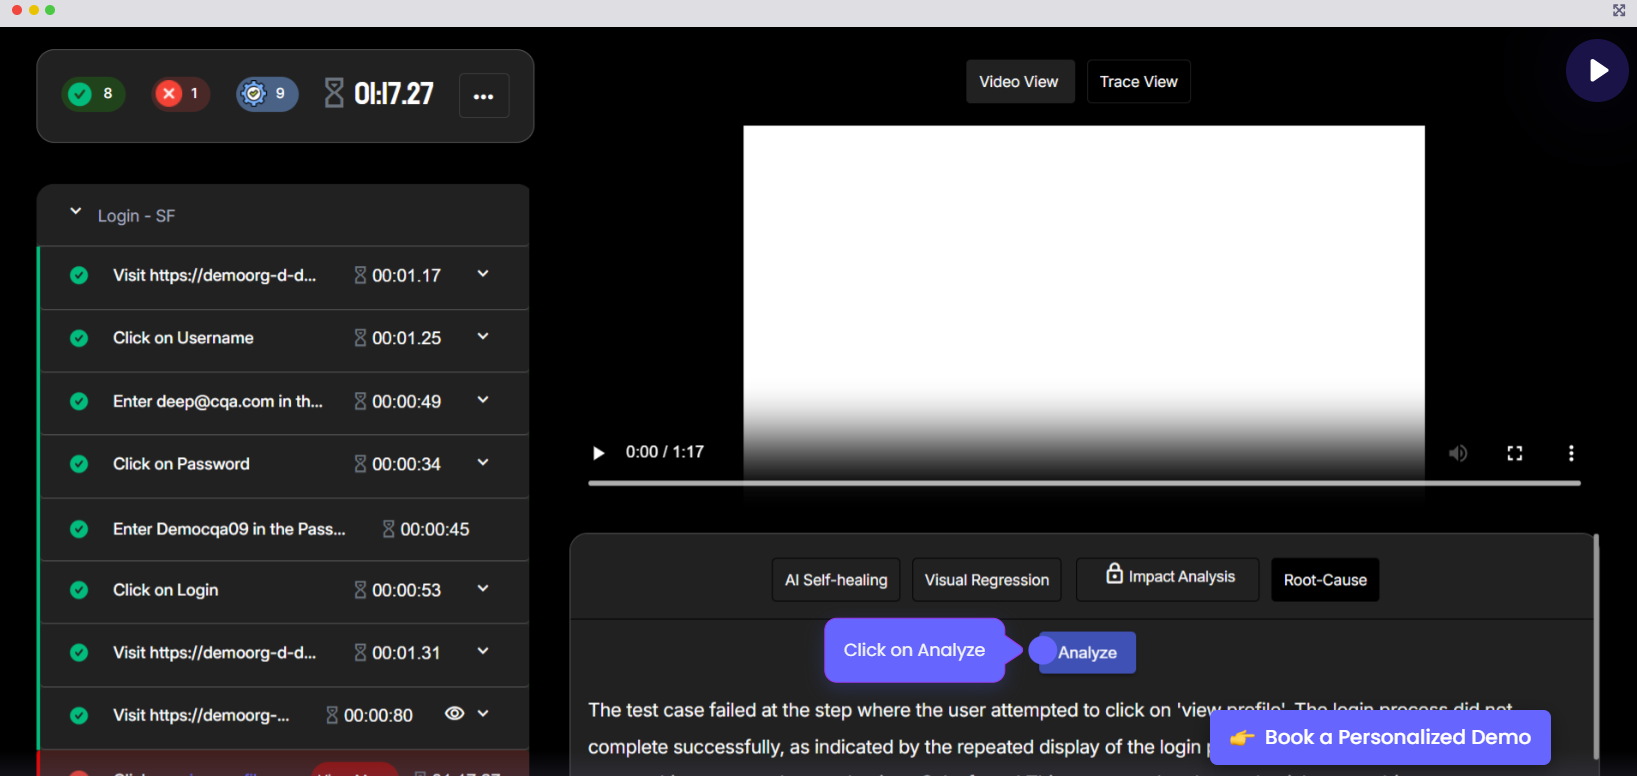Click the red failed tests count badge
This screenshot has height=776, width=1637.
click(x=180, y=94)
